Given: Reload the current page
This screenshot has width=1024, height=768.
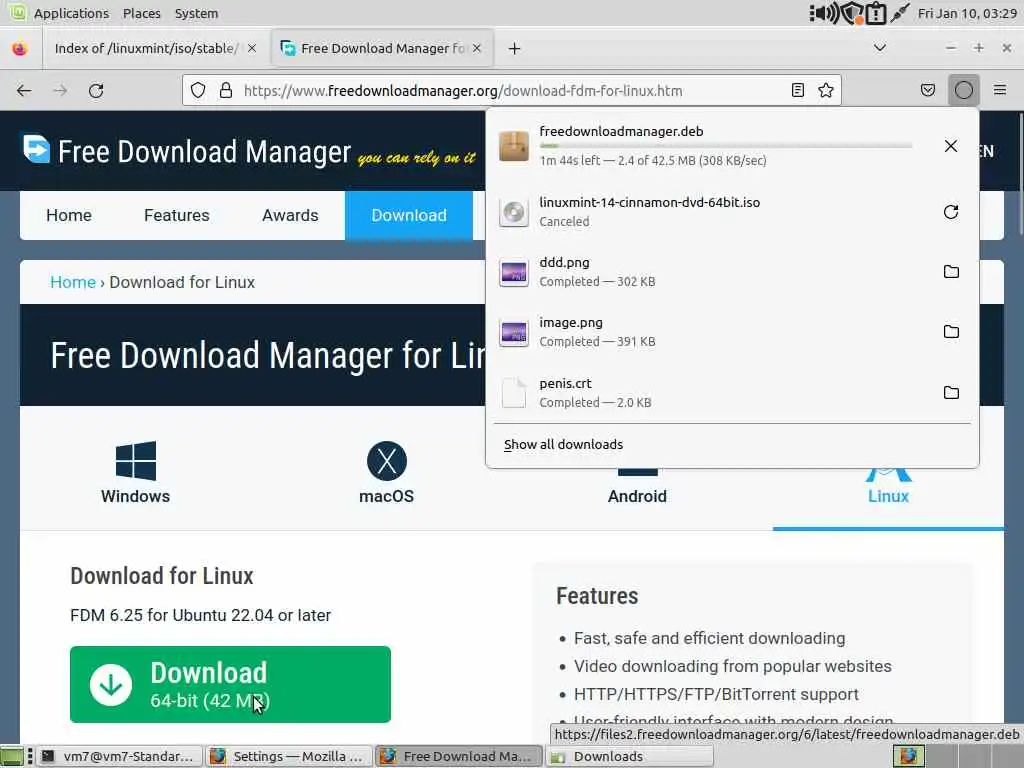Looking at the screenshot, I should [x=96, y=90].
